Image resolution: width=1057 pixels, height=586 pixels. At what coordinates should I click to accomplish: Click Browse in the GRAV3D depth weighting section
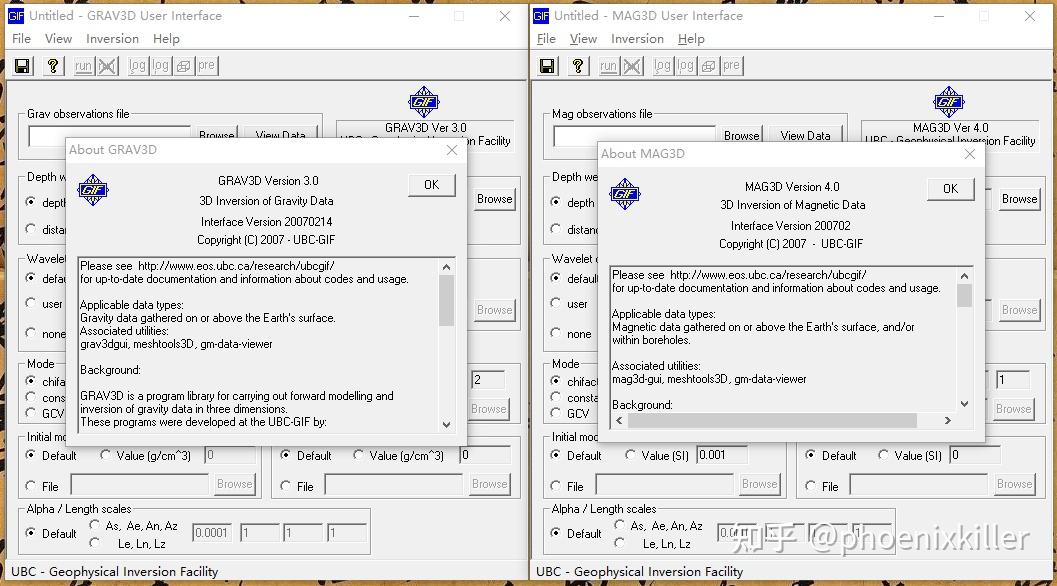click(494, 199)
